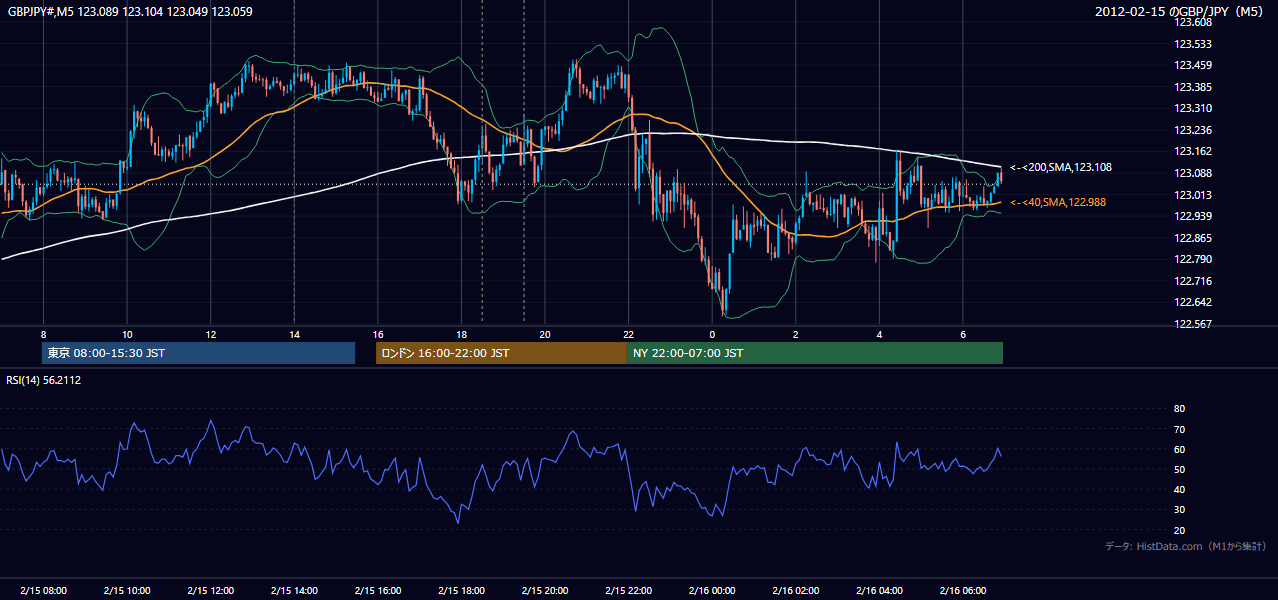Viewport: 1278px width, 600px height.
Task: Click price axis value 122.642
Action: (1192, 303)
